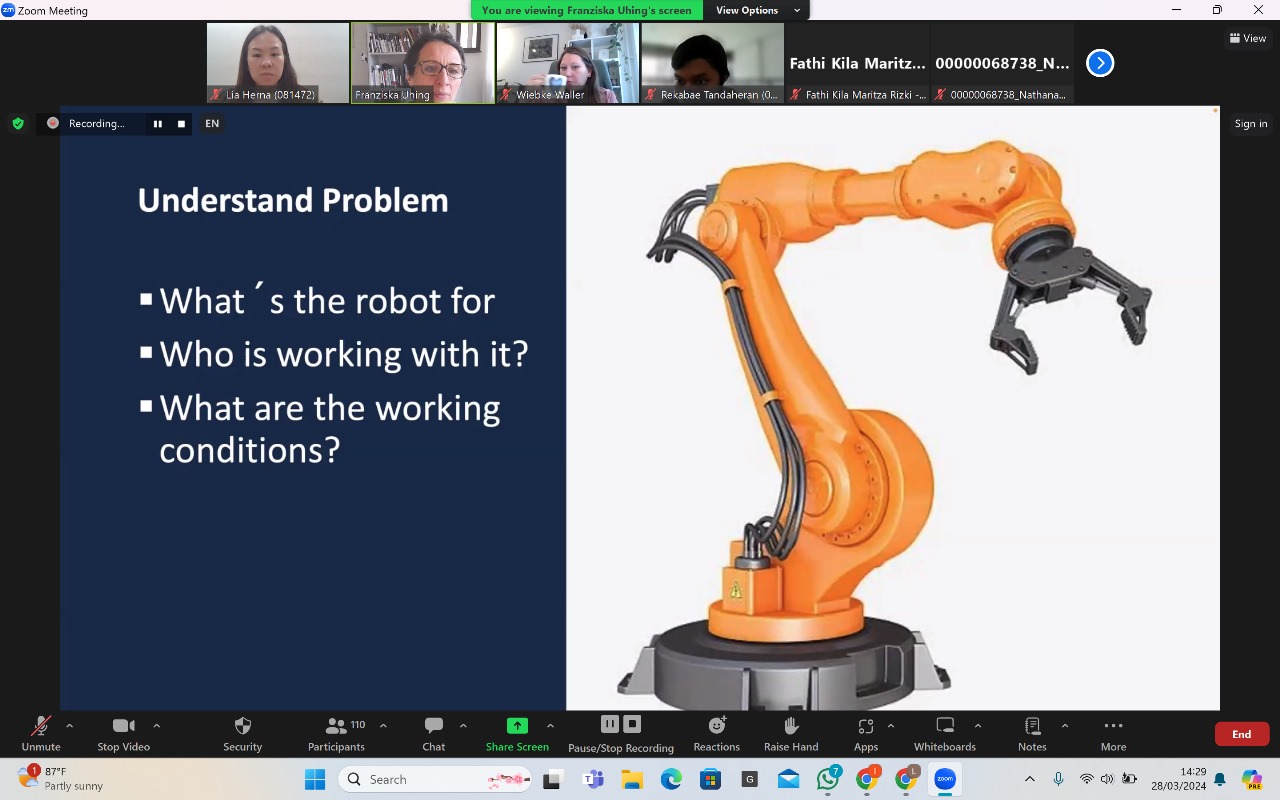The image size is (1280, 800).
Task: Open File Explorer from the taskbar
Action: tap(631, 779)
